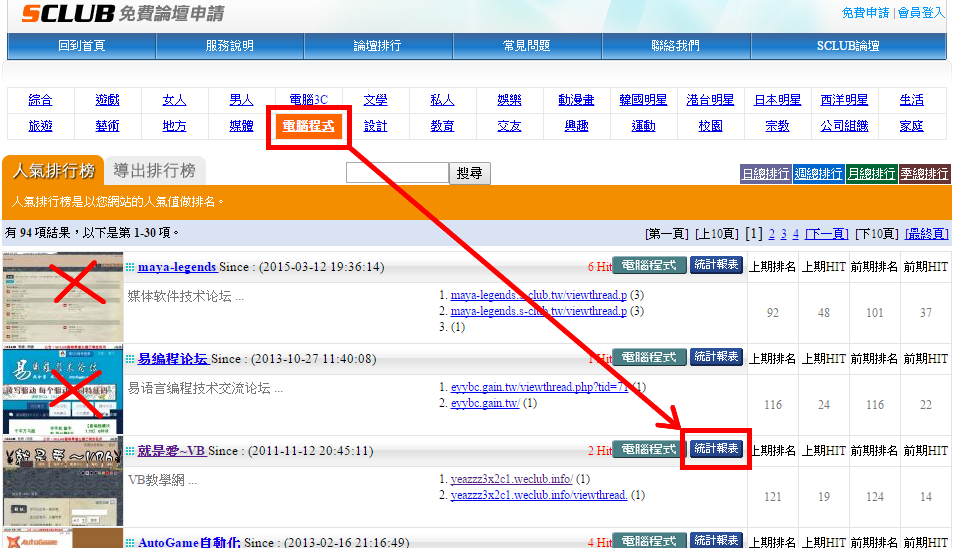
Task: Click the search text input field
Action: coord(397,173)
